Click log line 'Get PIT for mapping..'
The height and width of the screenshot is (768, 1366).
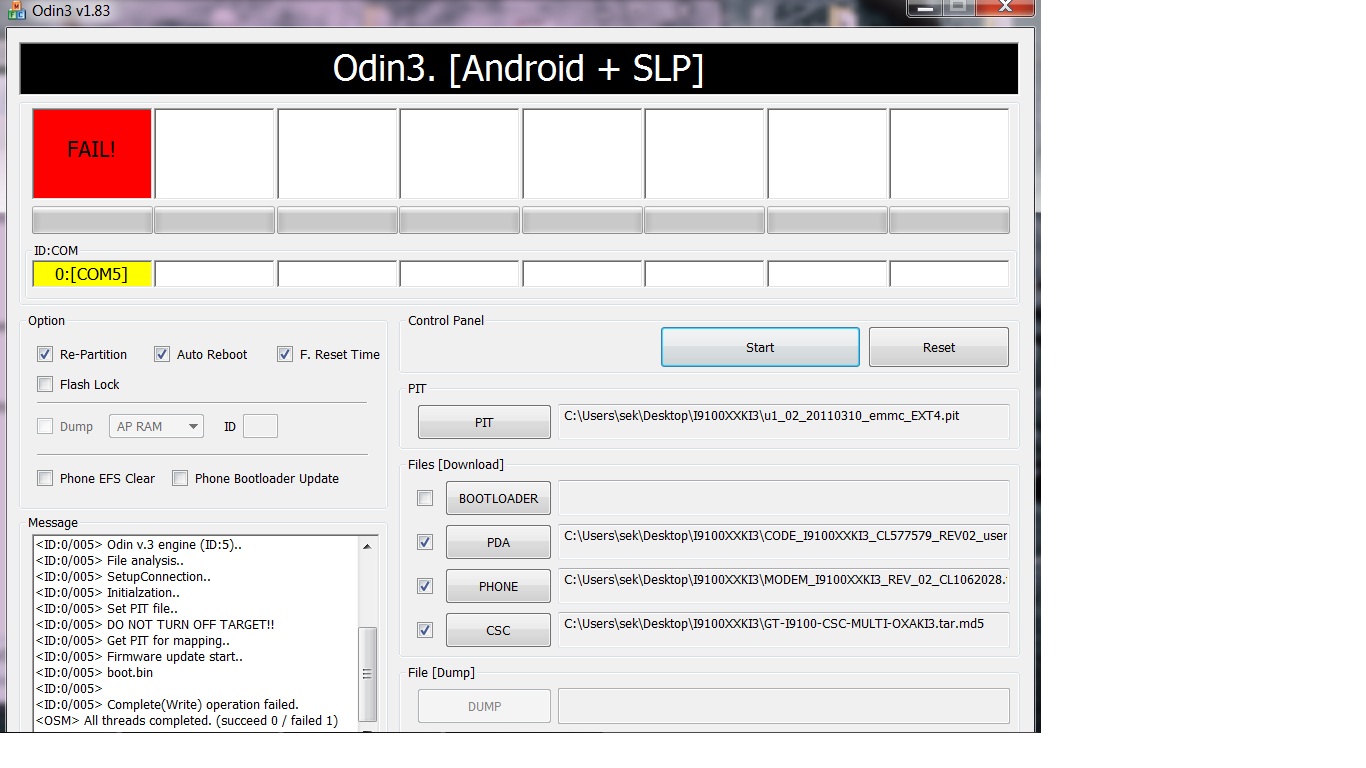[168, 640]
